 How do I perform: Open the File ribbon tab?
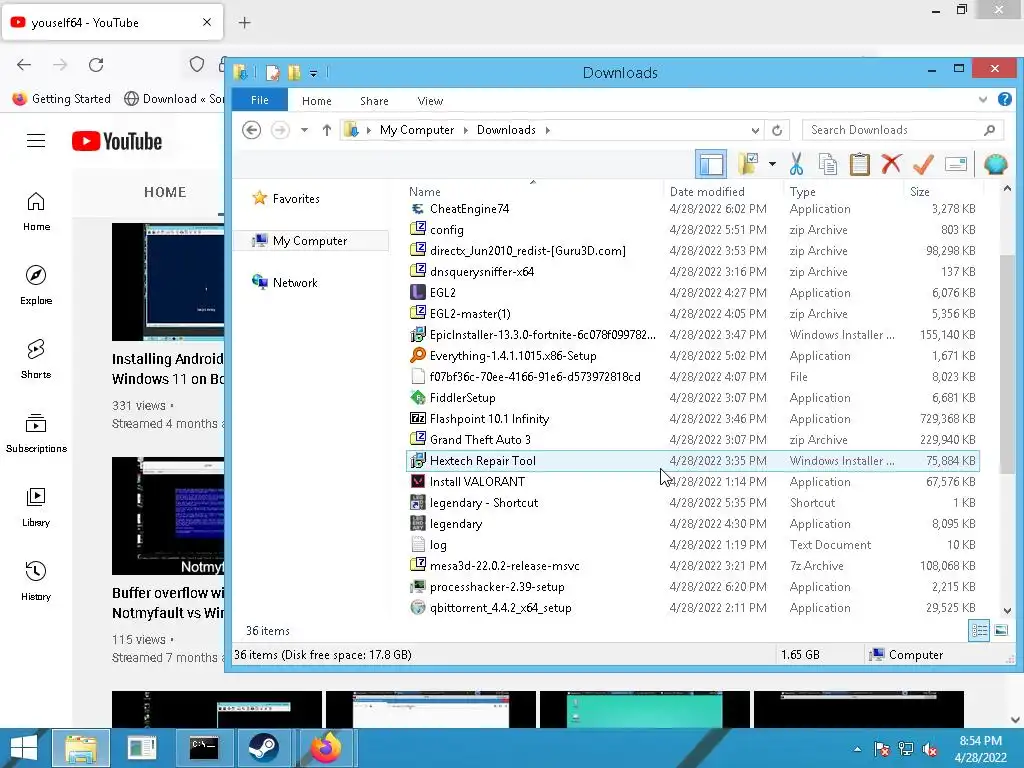[x=260, y=100]
